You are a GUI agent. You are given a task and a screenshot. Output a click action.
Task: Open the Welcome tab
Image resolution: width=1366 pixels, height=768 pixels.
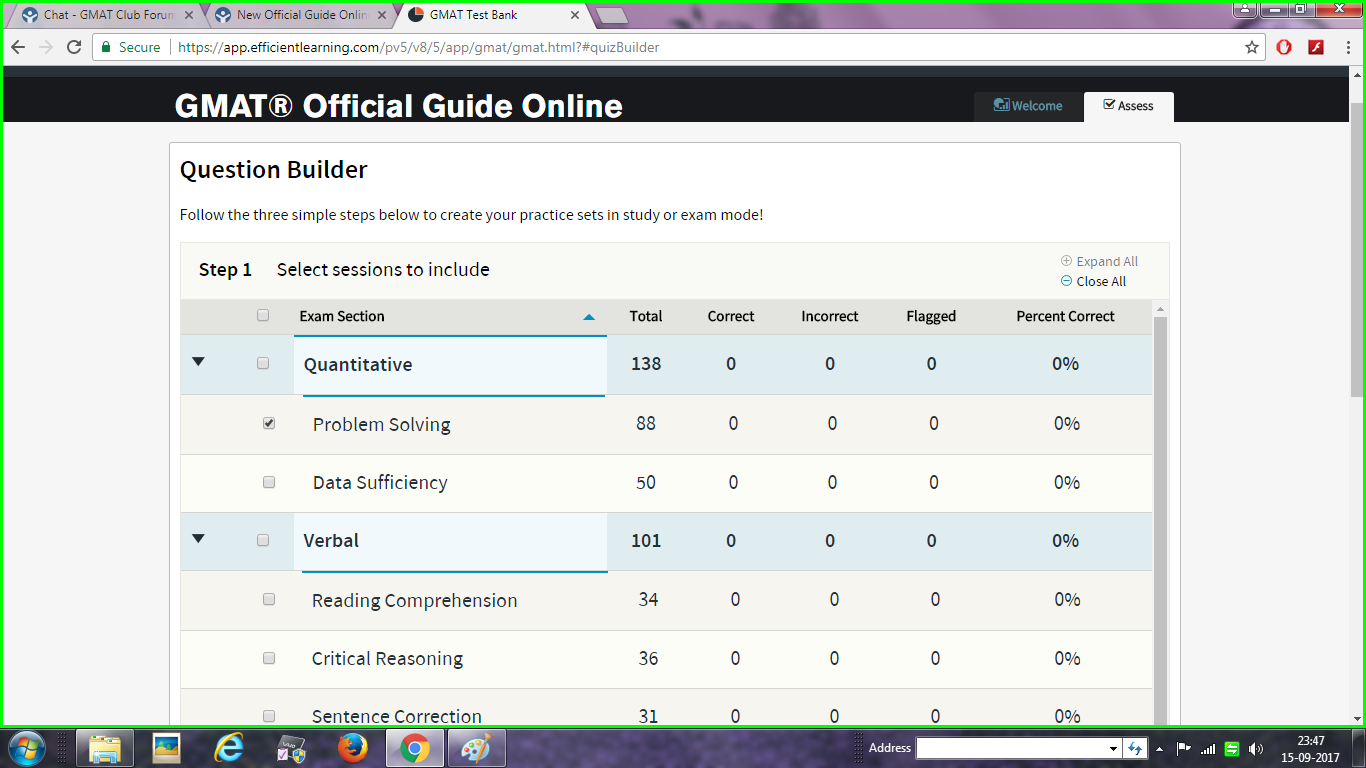click(x=1028, y=106)
